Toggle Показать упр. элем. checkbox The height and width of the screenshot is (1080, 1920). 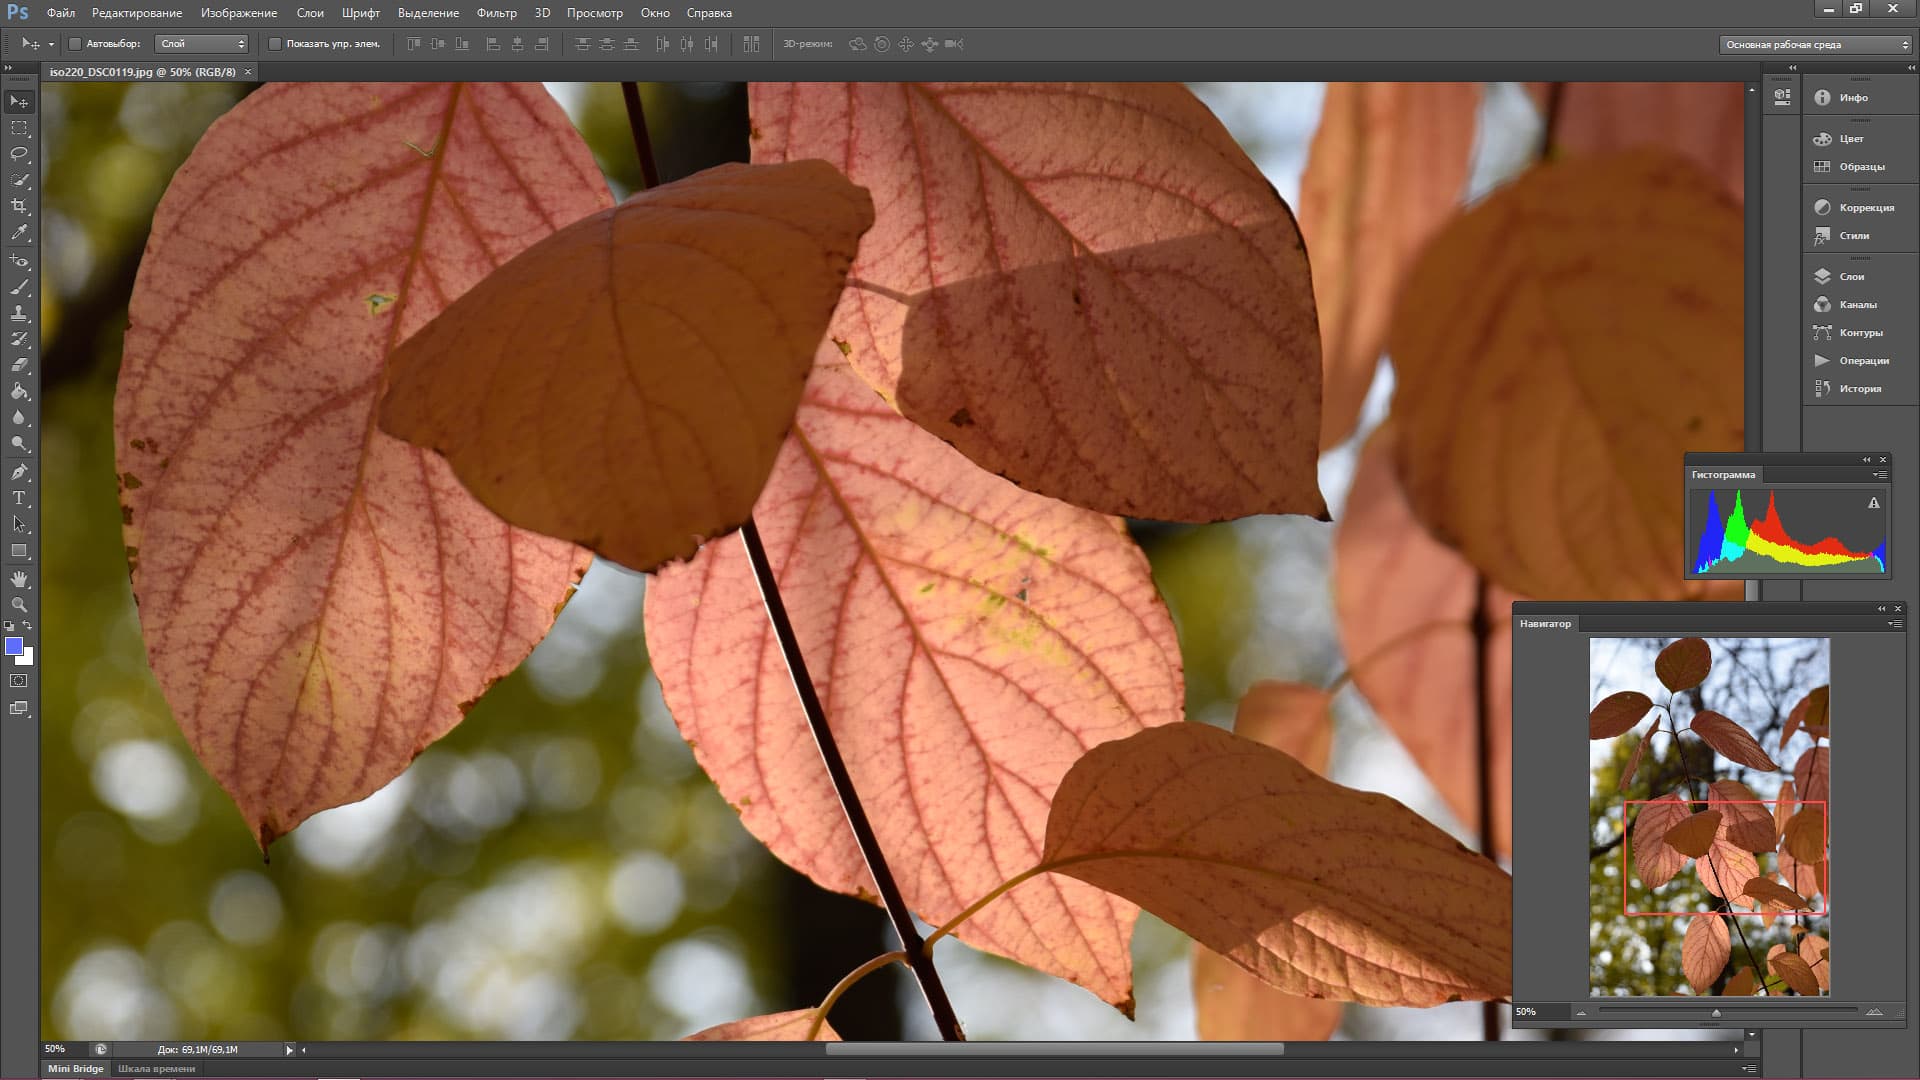(x=275, y=44)
